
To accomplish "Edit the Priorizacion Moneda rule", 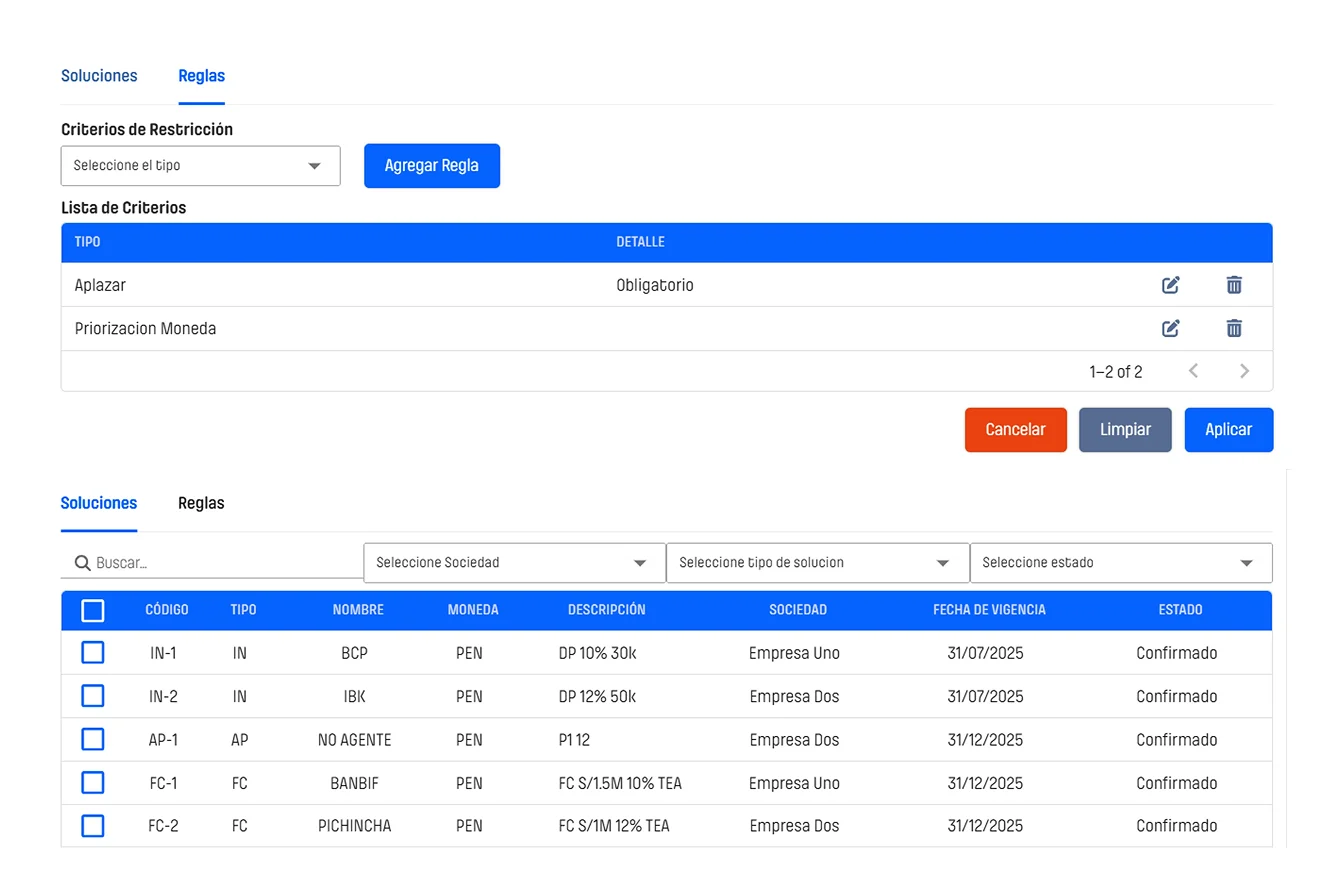I will click(x=1170, y=328).
